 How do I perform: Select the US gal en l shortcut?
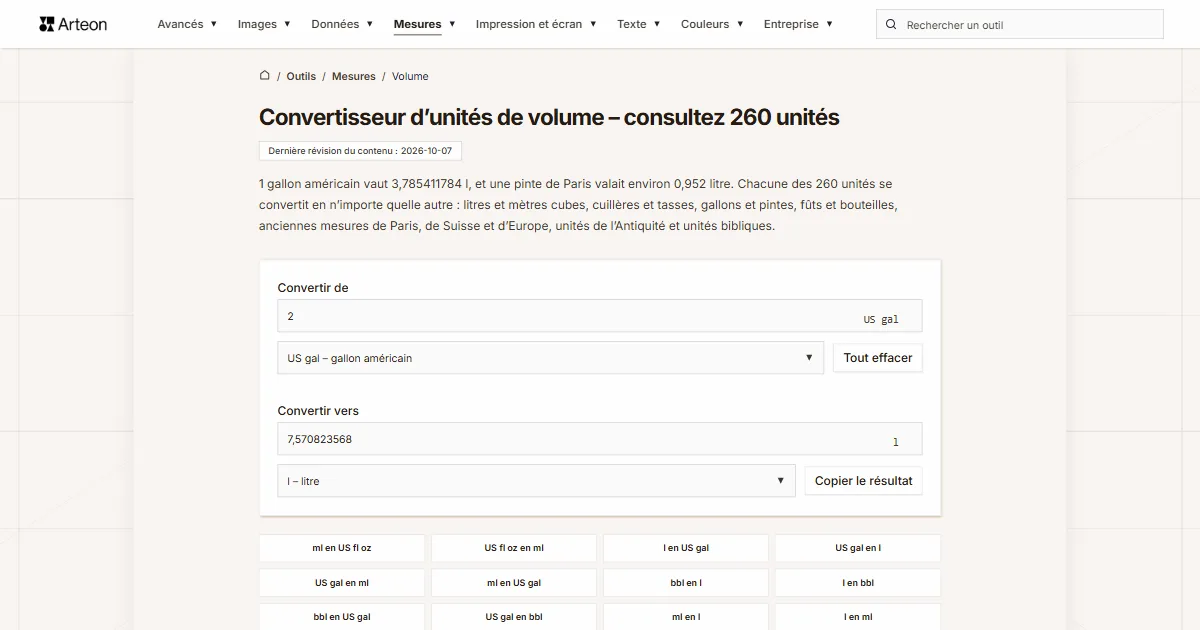(x=858, y=548)
